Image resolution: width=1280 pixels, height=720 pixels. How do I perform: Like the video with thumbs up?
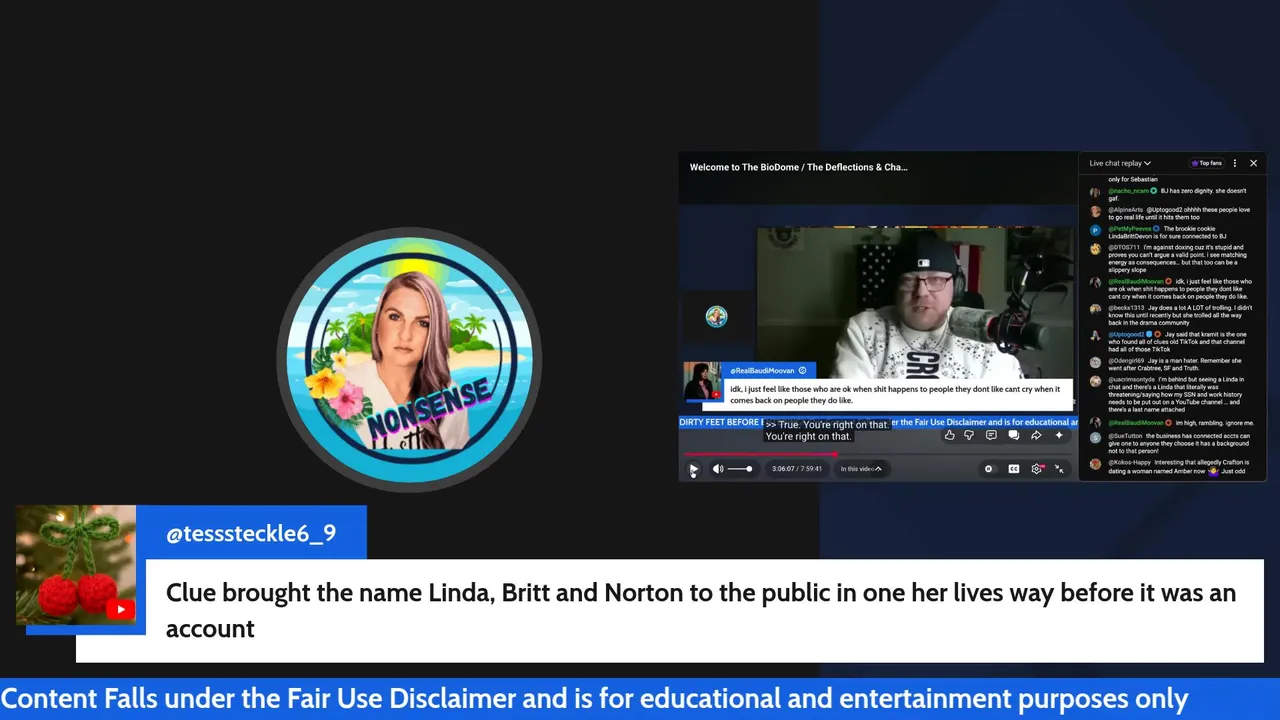949,435
